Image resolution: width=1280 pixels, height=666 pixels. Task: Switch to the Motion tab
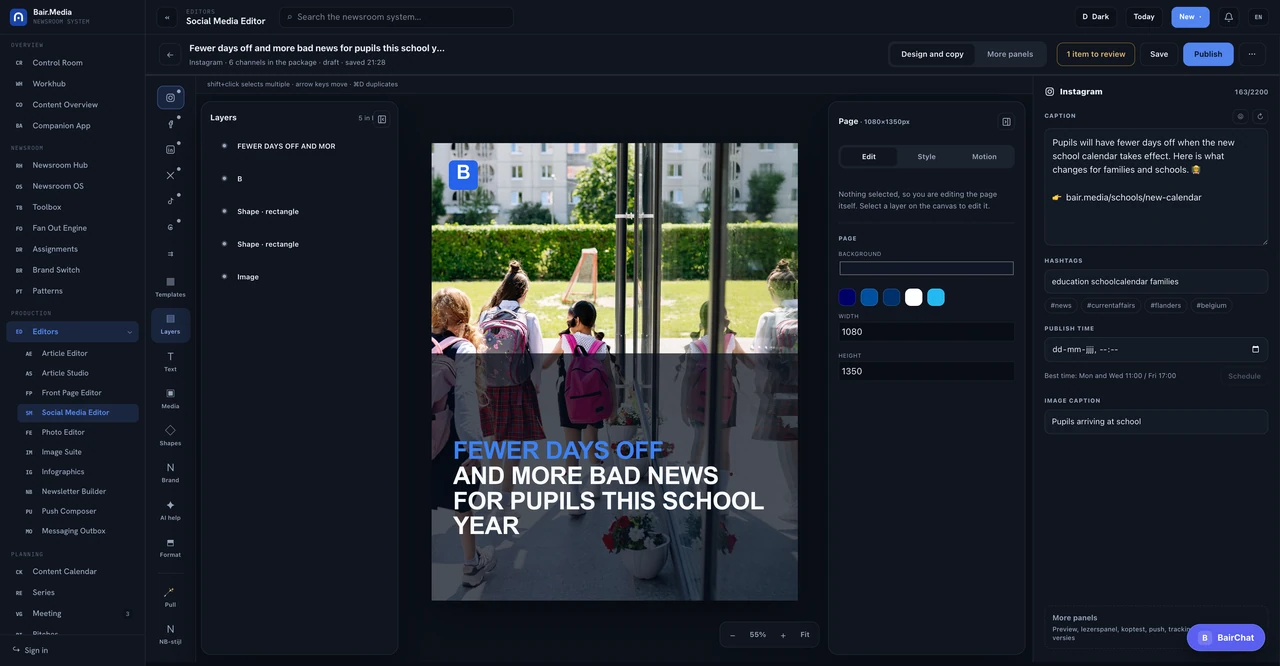coord(984,156)
